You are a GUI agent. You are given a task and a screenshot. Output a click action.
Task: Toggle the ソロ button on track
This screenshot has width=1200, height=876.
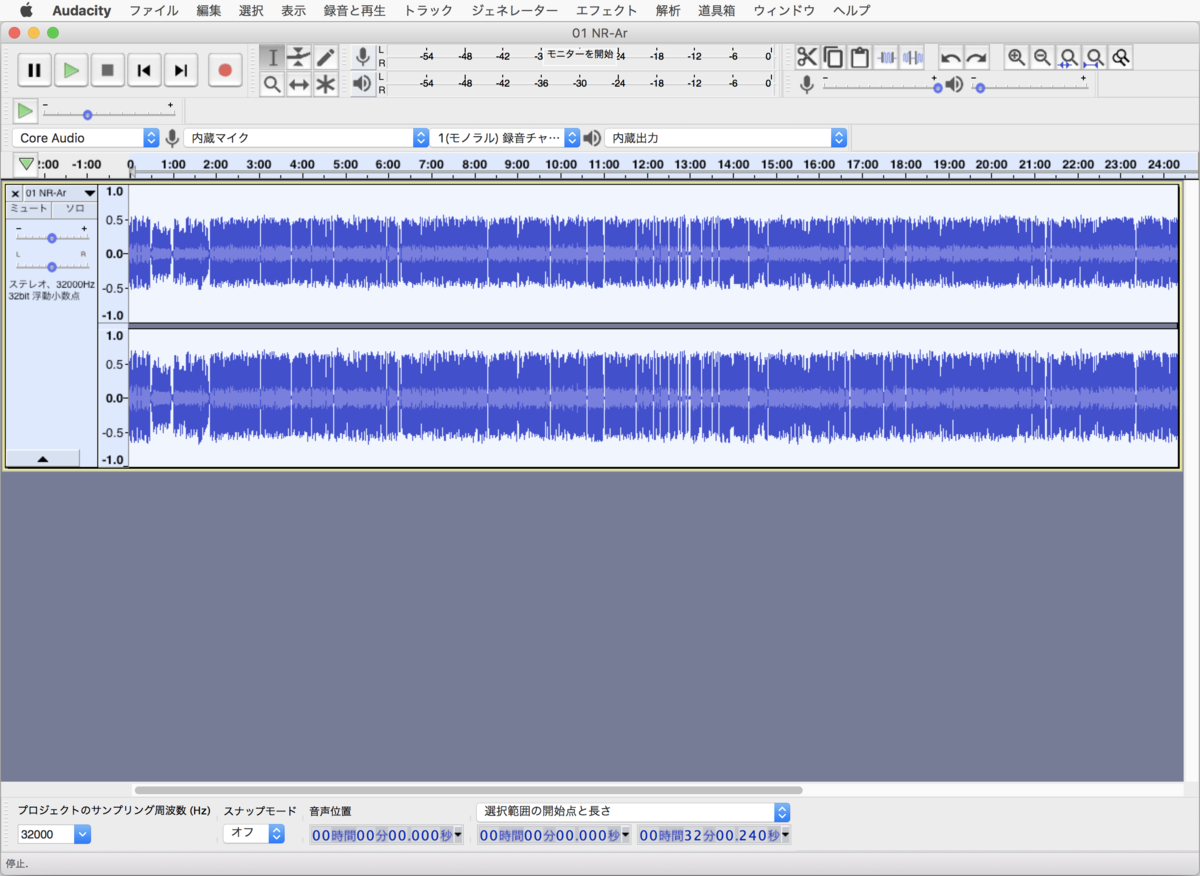click(x=75, y=208)
